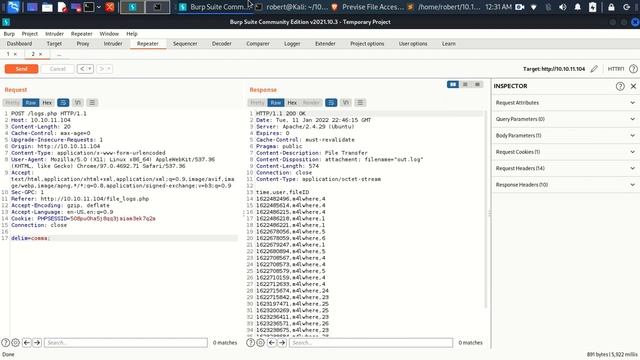This screenshot has height=360, width=640.
Task: Select Hex view in the Request pane
Action: click(47, 103)
